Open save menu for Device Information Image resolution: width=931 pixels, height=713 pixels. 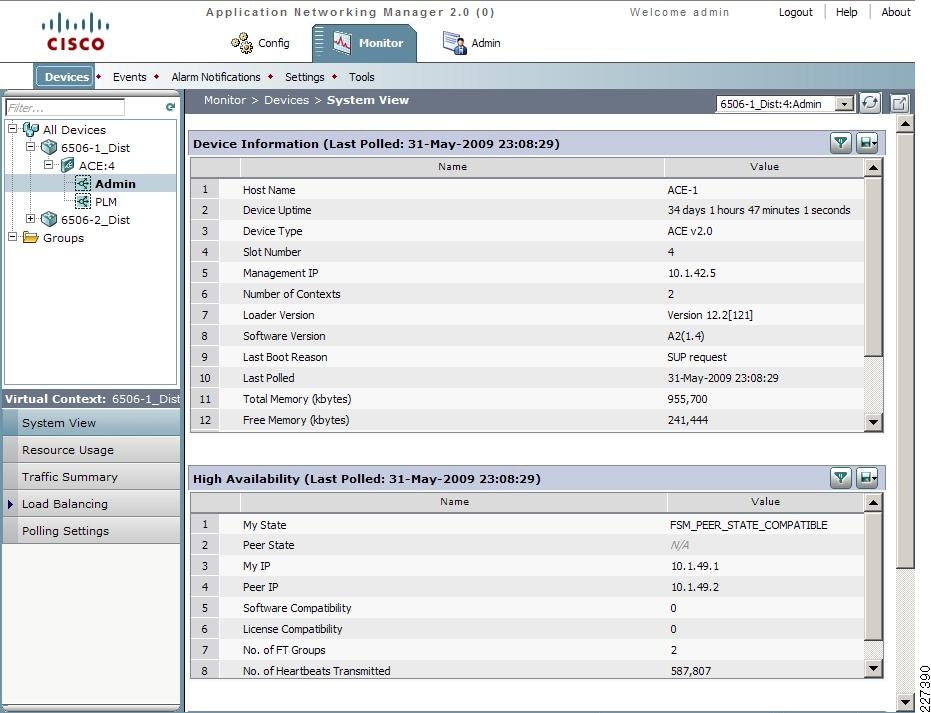867,143
